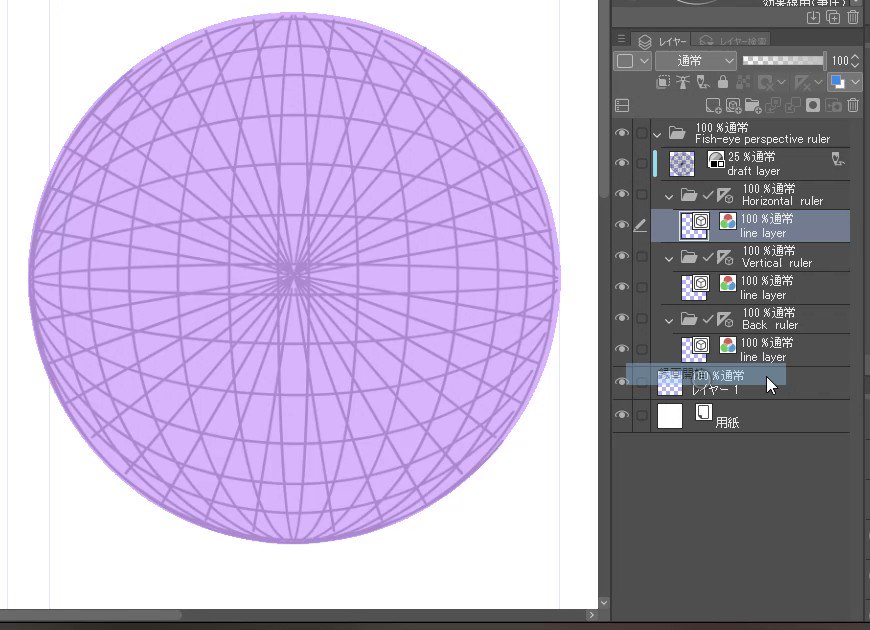Image resolution: width=870 pixels, height=630 pixels.
Task: Click the opacity 100 stepper arrows
Action: pos(855,61)
